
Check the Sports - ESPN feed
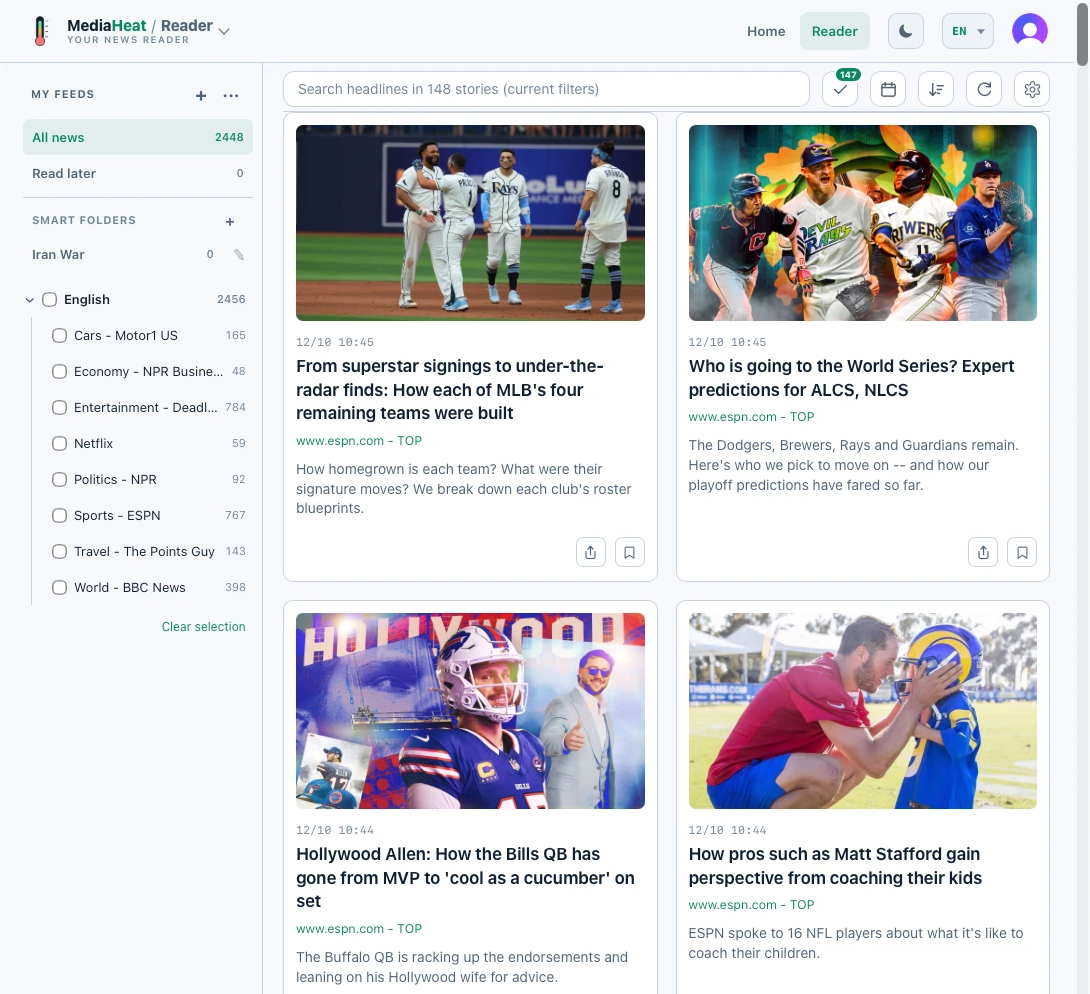59,516
